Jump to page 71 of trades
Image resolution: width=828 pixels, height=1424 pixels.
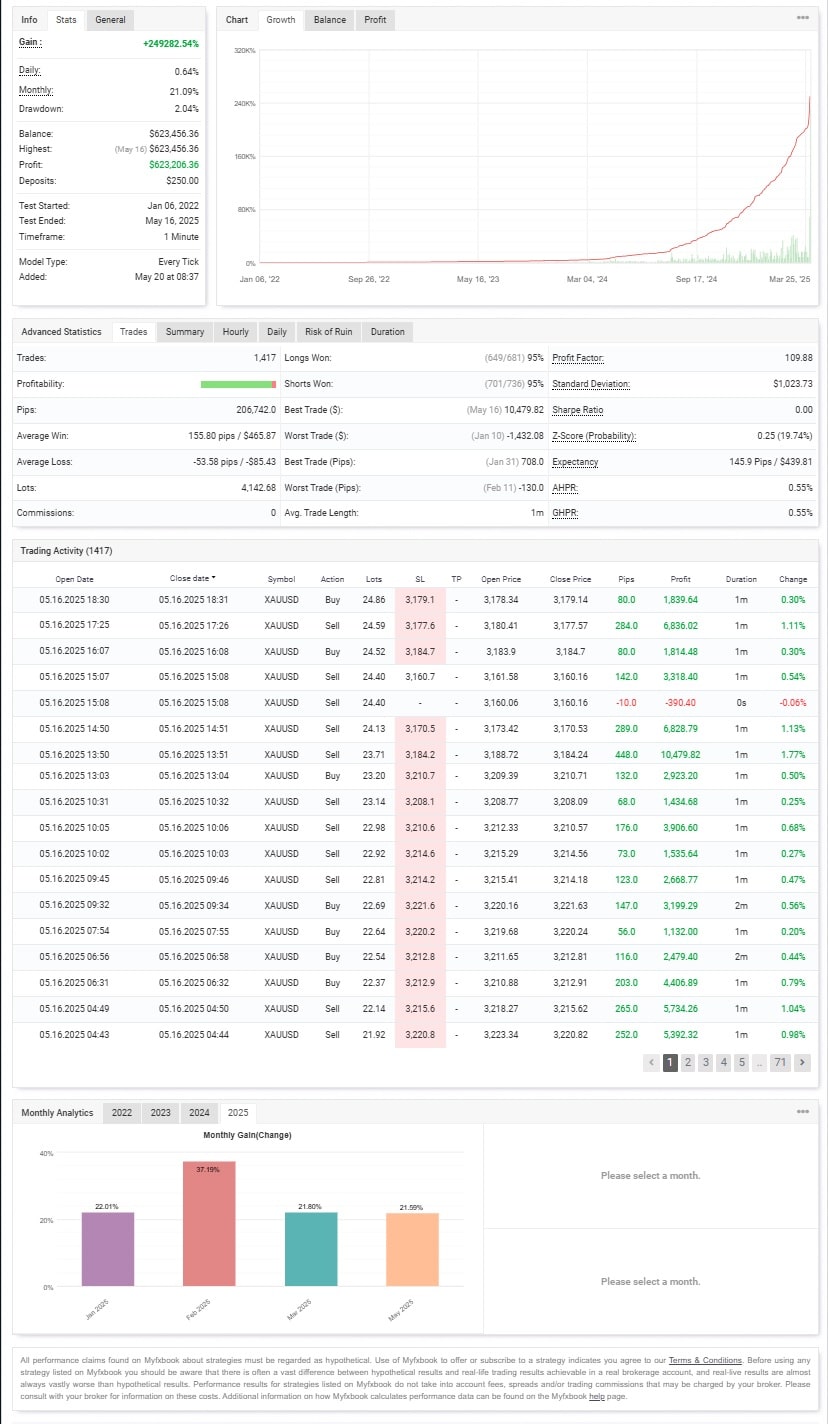780,1062
